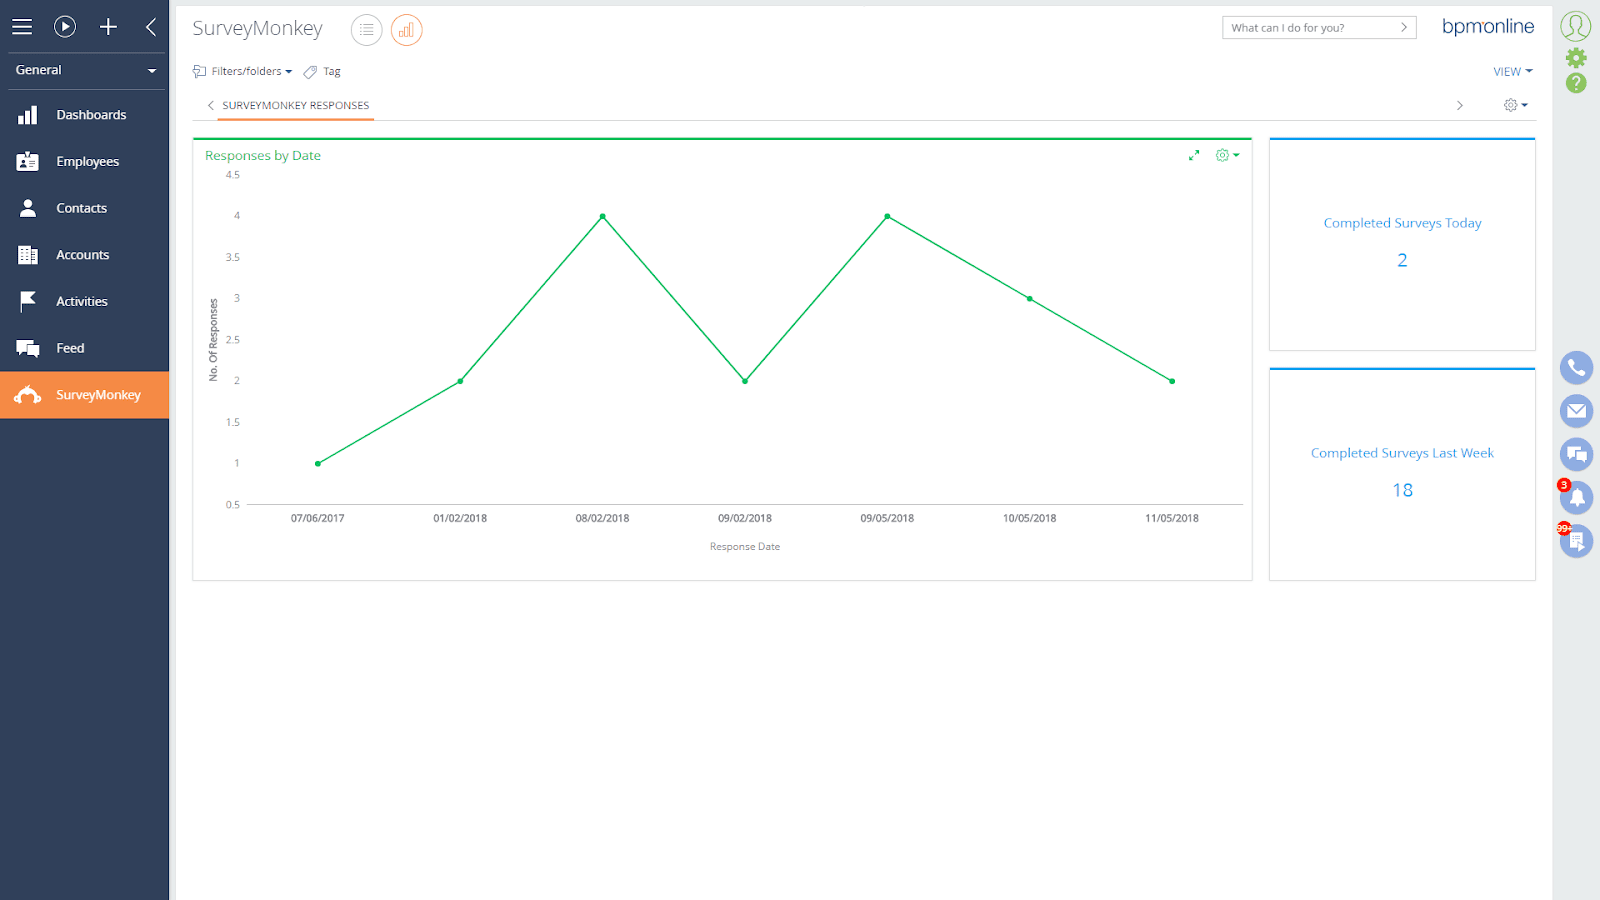The width and height of the screenshot is (1600, 900).
Task: Click the SurveyMonkey page title
Action: [x=257, y=28]
